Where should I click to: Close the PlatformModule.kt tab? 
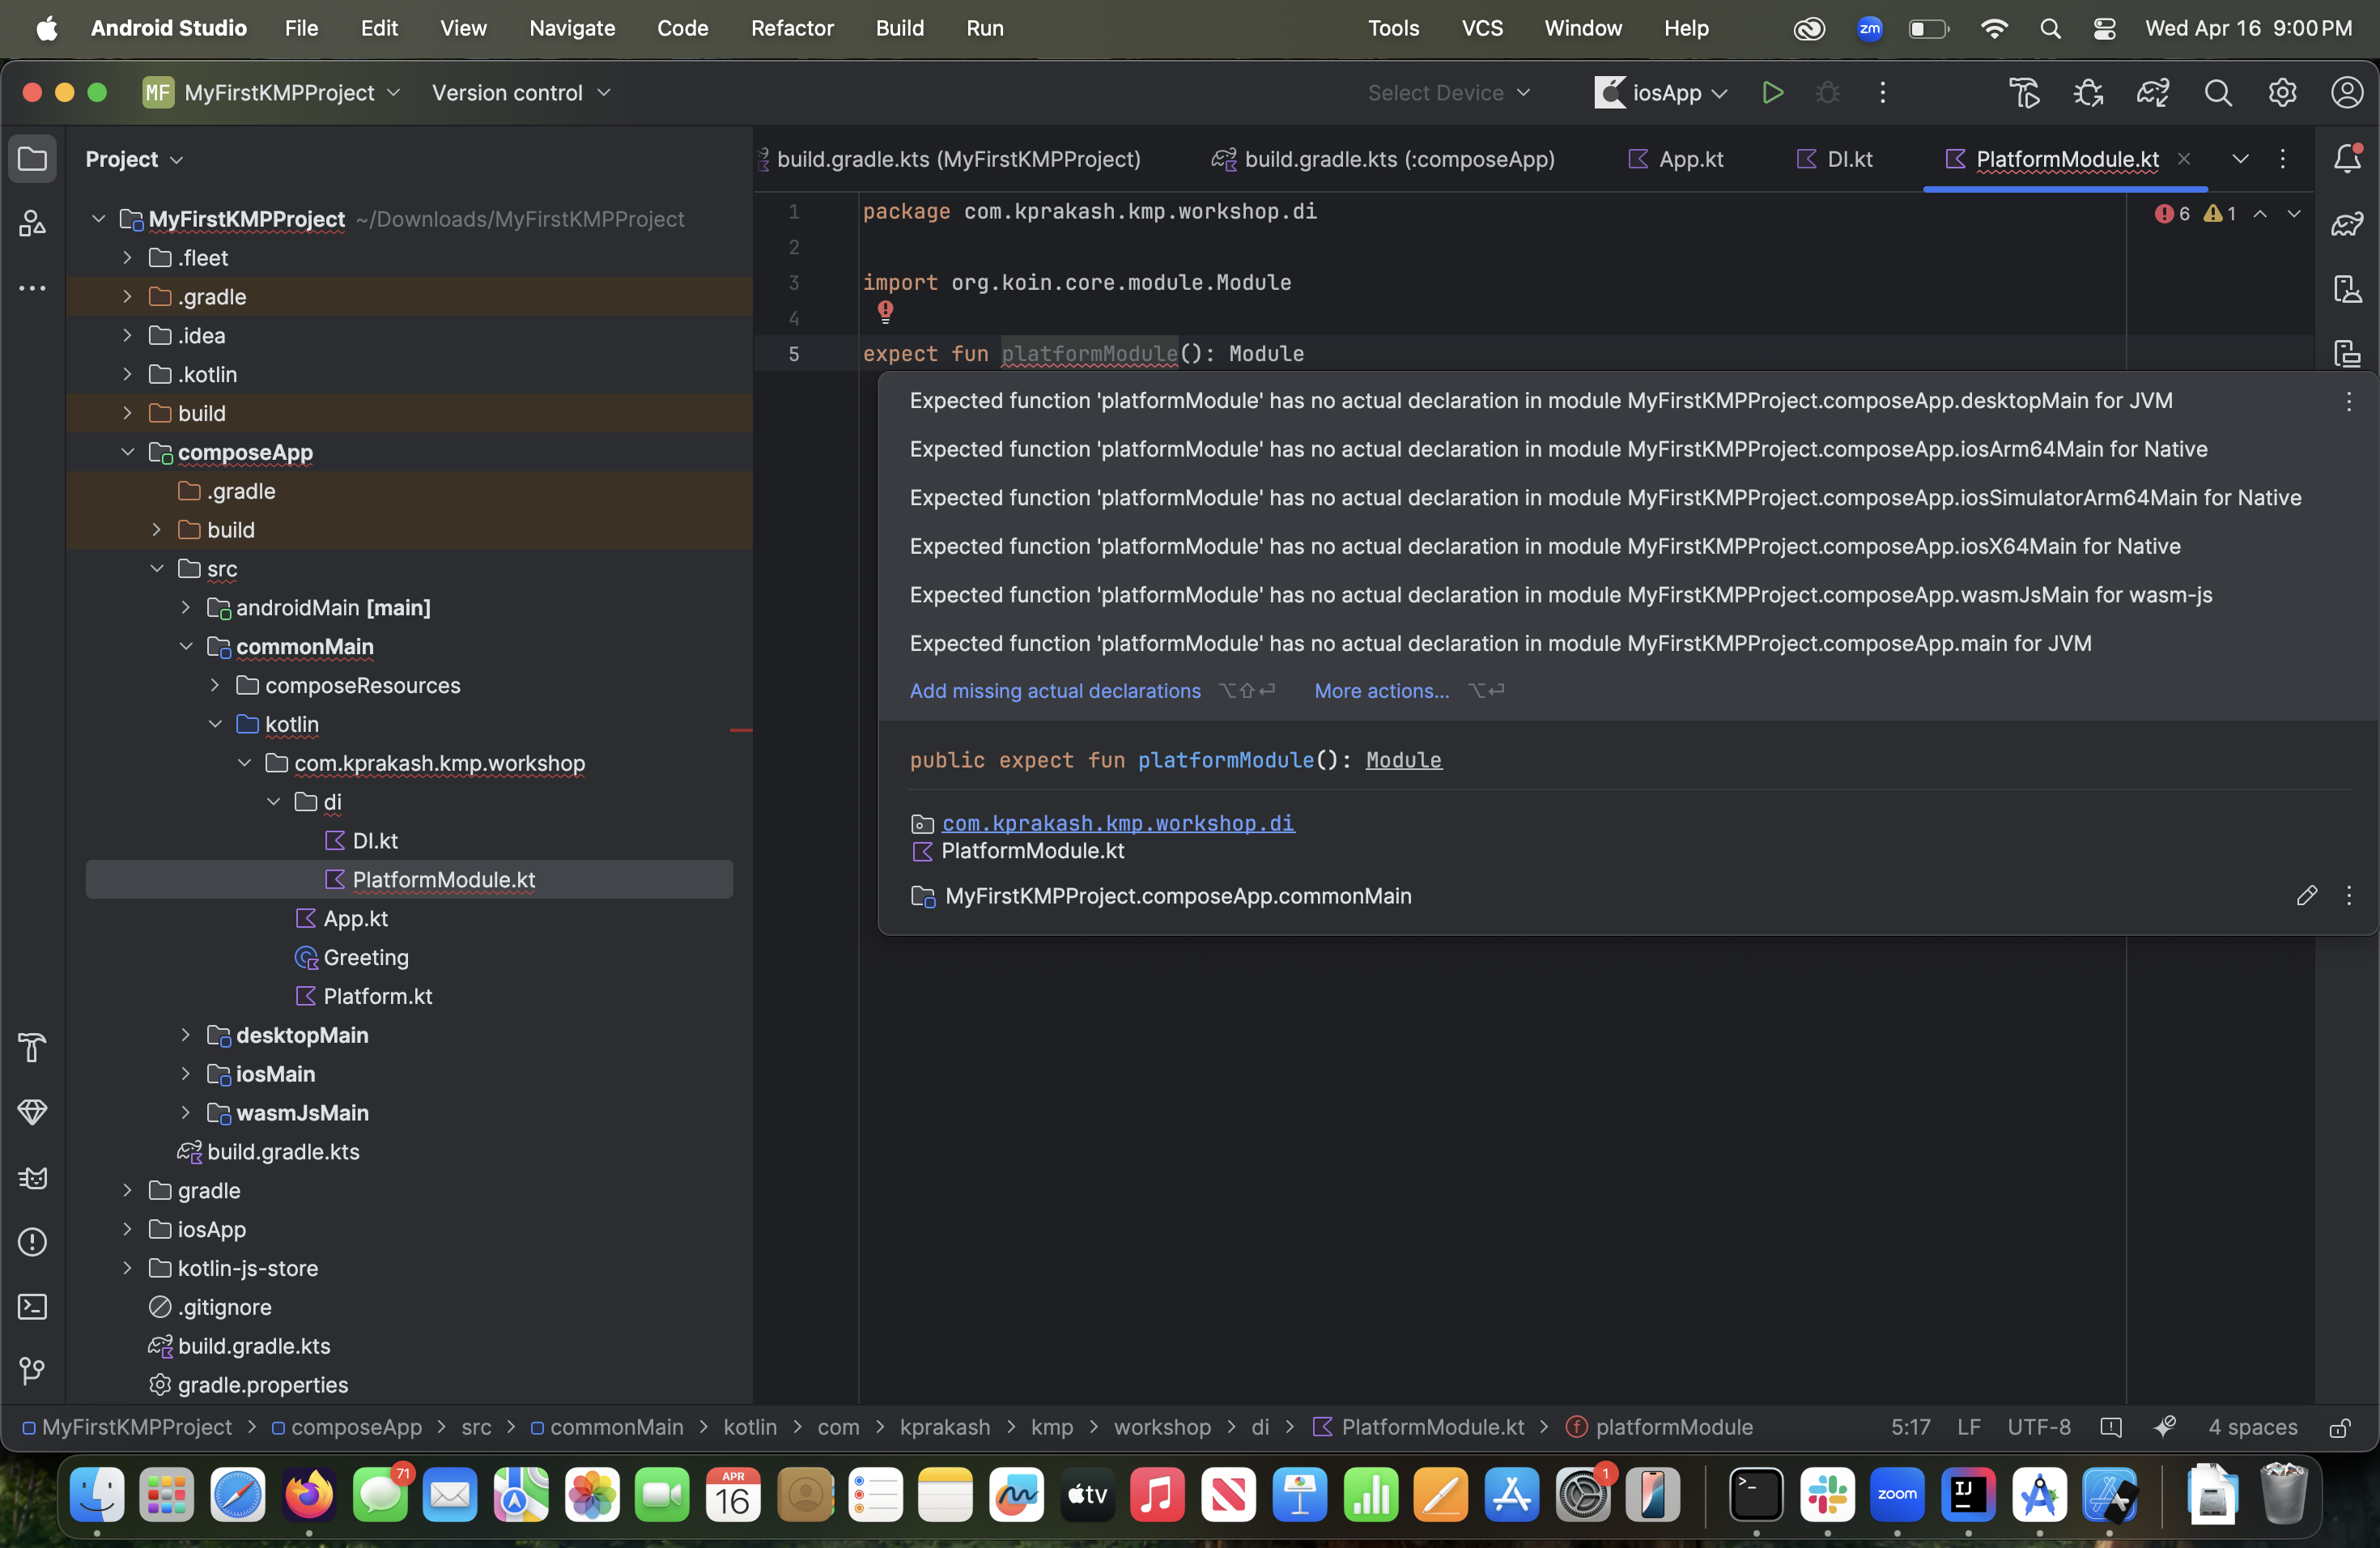tap(2184, 159)
